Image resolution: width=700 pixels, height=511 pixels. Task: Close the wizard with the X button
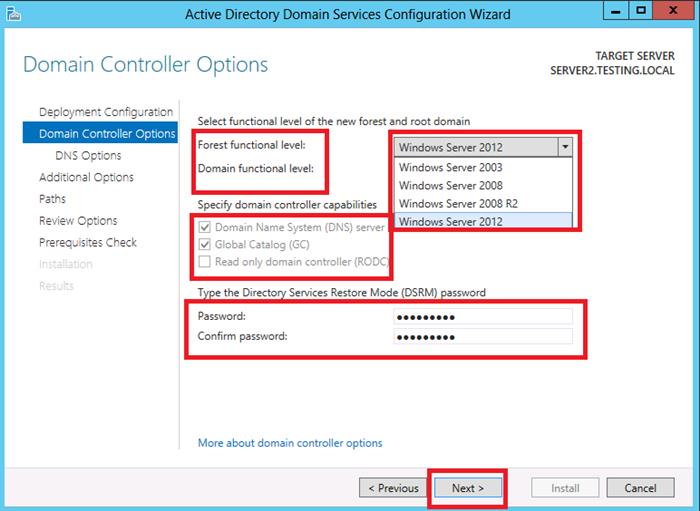tap(673, 11)
